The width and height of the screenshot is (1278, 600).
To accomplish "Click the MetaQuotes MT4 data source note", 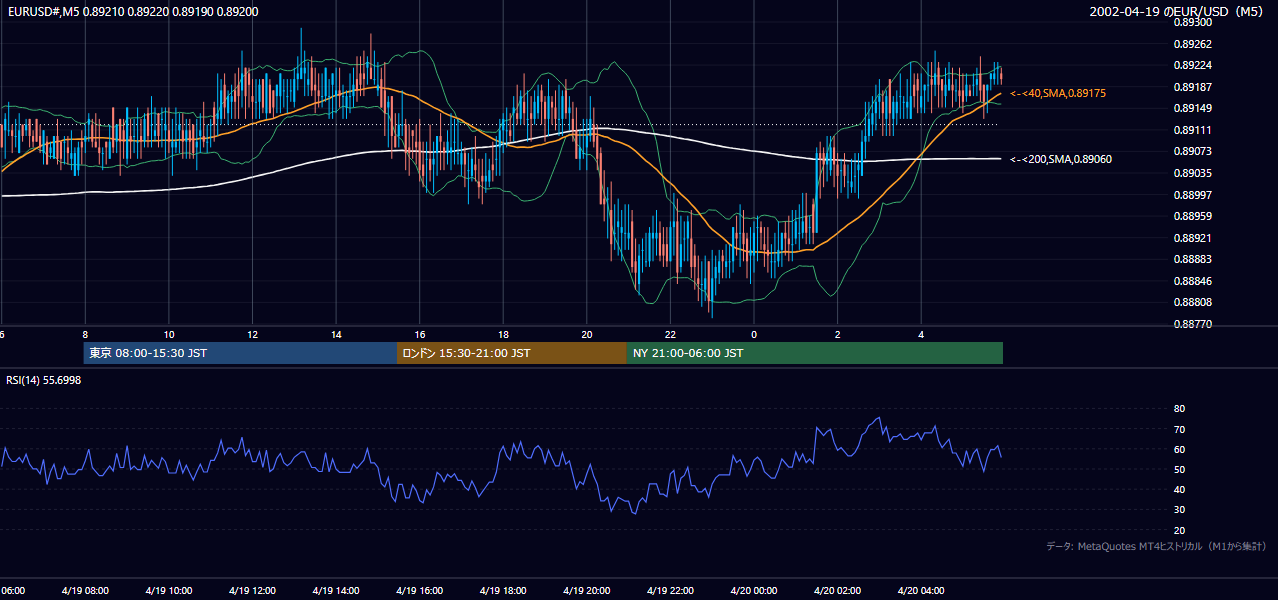I will pos(1156,546).
